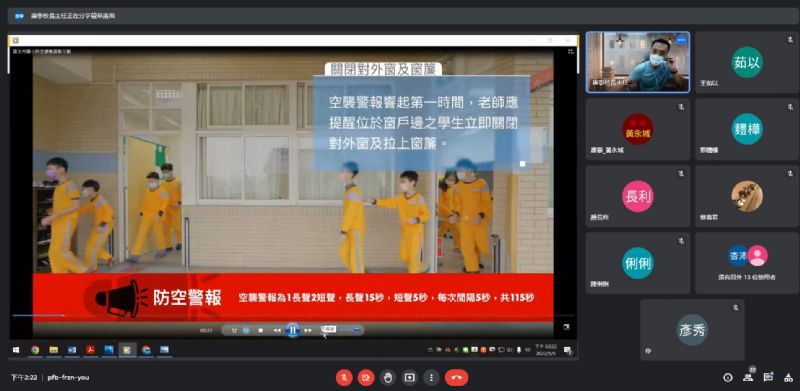Screen dimensions: 800x391
Task: Click the red leave call button
Action: coord(456,378)
